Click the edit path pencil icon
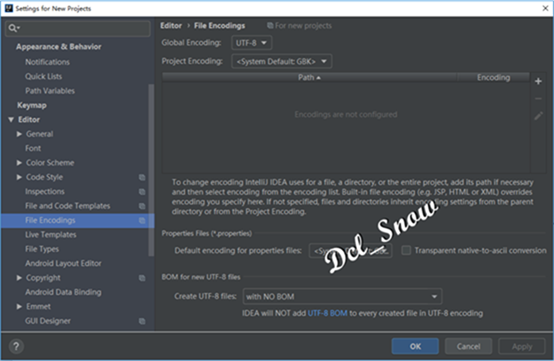The height and width of the screenshot is (361, 554). point(538,116)
